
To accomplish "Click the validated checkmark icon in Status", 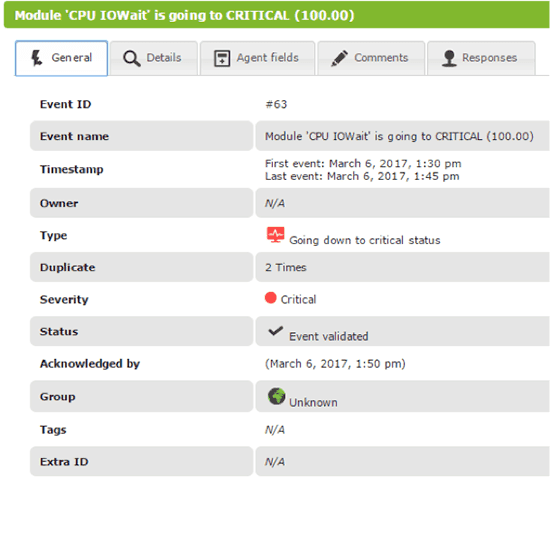I will [275, 331].
